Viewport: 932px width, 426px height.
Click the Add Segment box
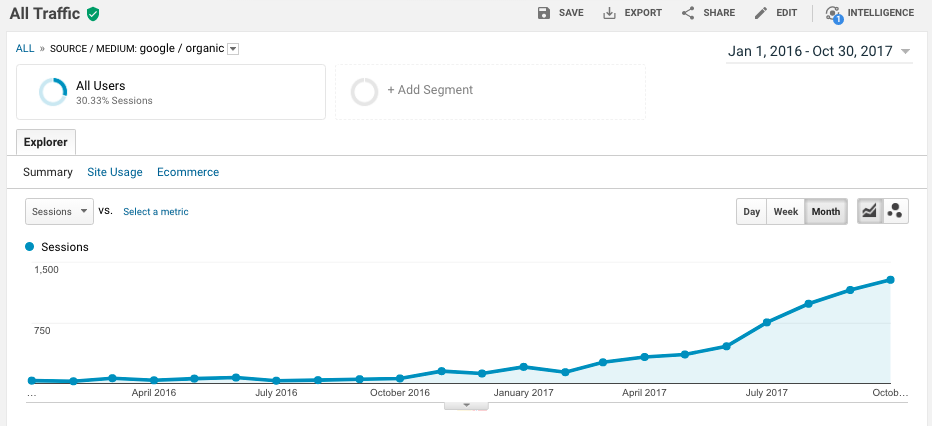click(490, 91)
